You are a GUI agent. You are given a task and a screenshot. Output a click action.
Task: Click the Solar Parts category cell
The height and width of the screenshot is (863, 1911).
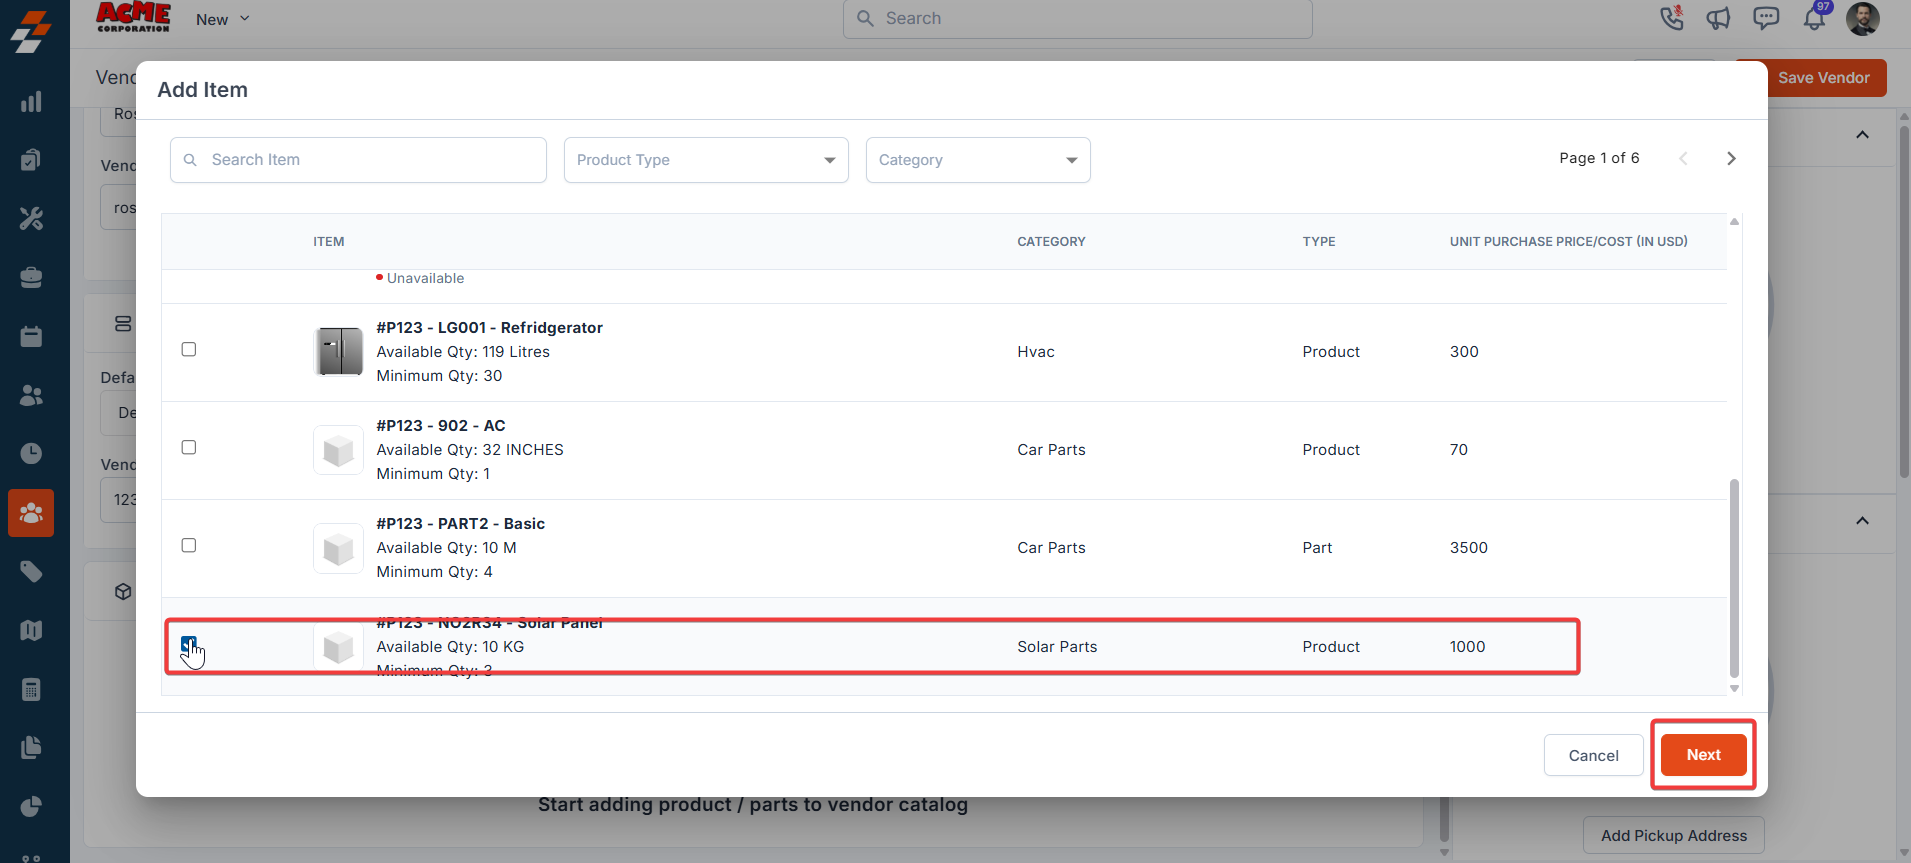tap(1057, 647)
